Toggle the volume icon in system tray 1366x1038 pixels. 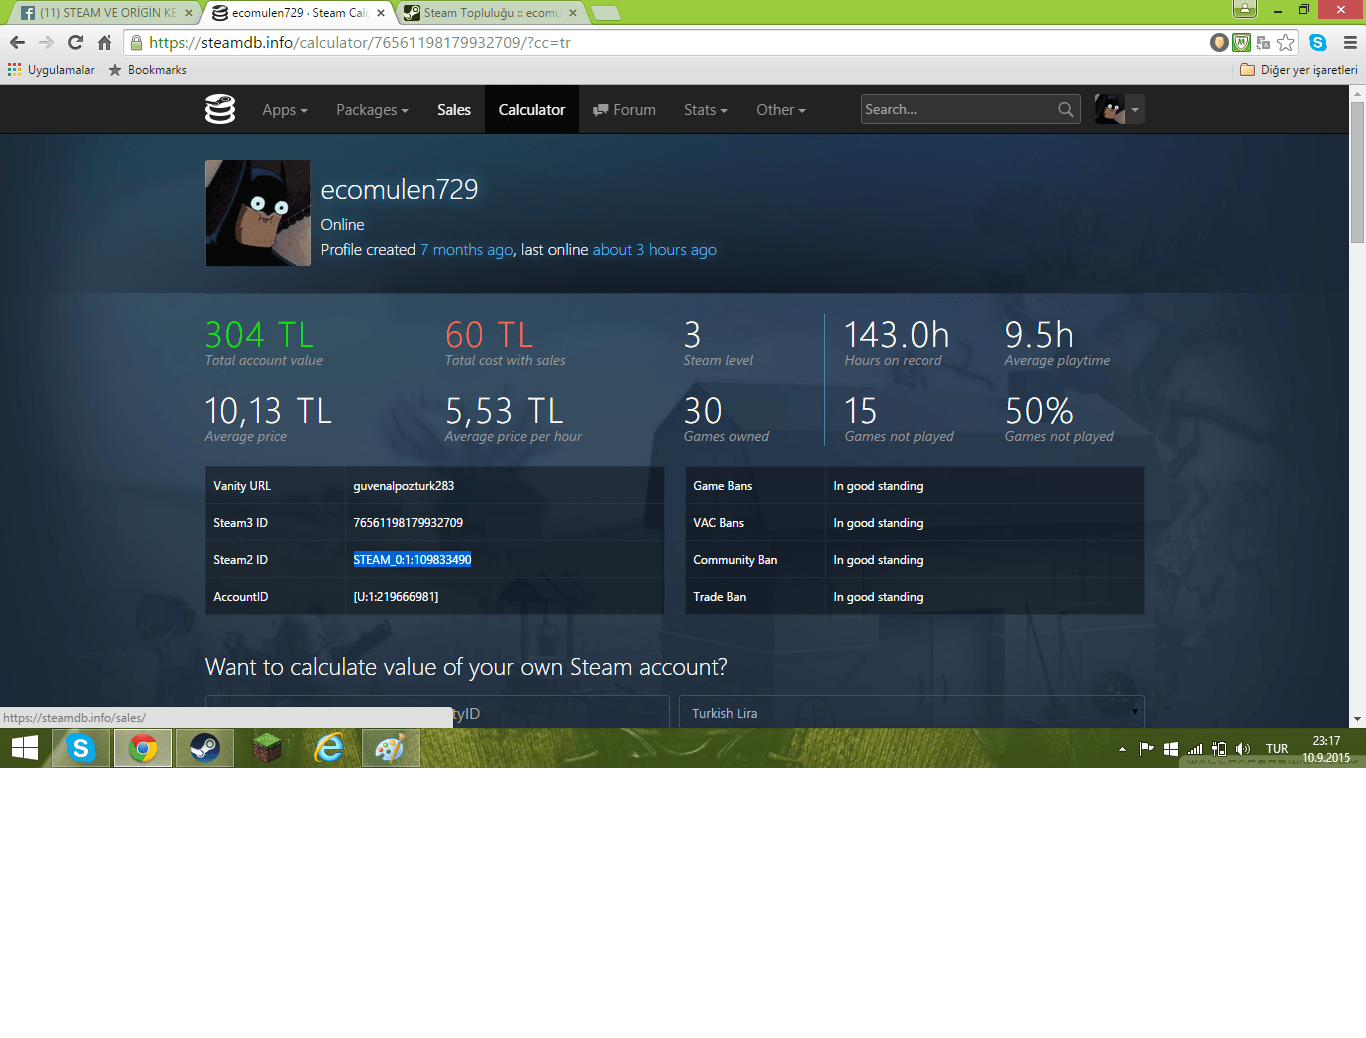click(x=1242, y=747)
